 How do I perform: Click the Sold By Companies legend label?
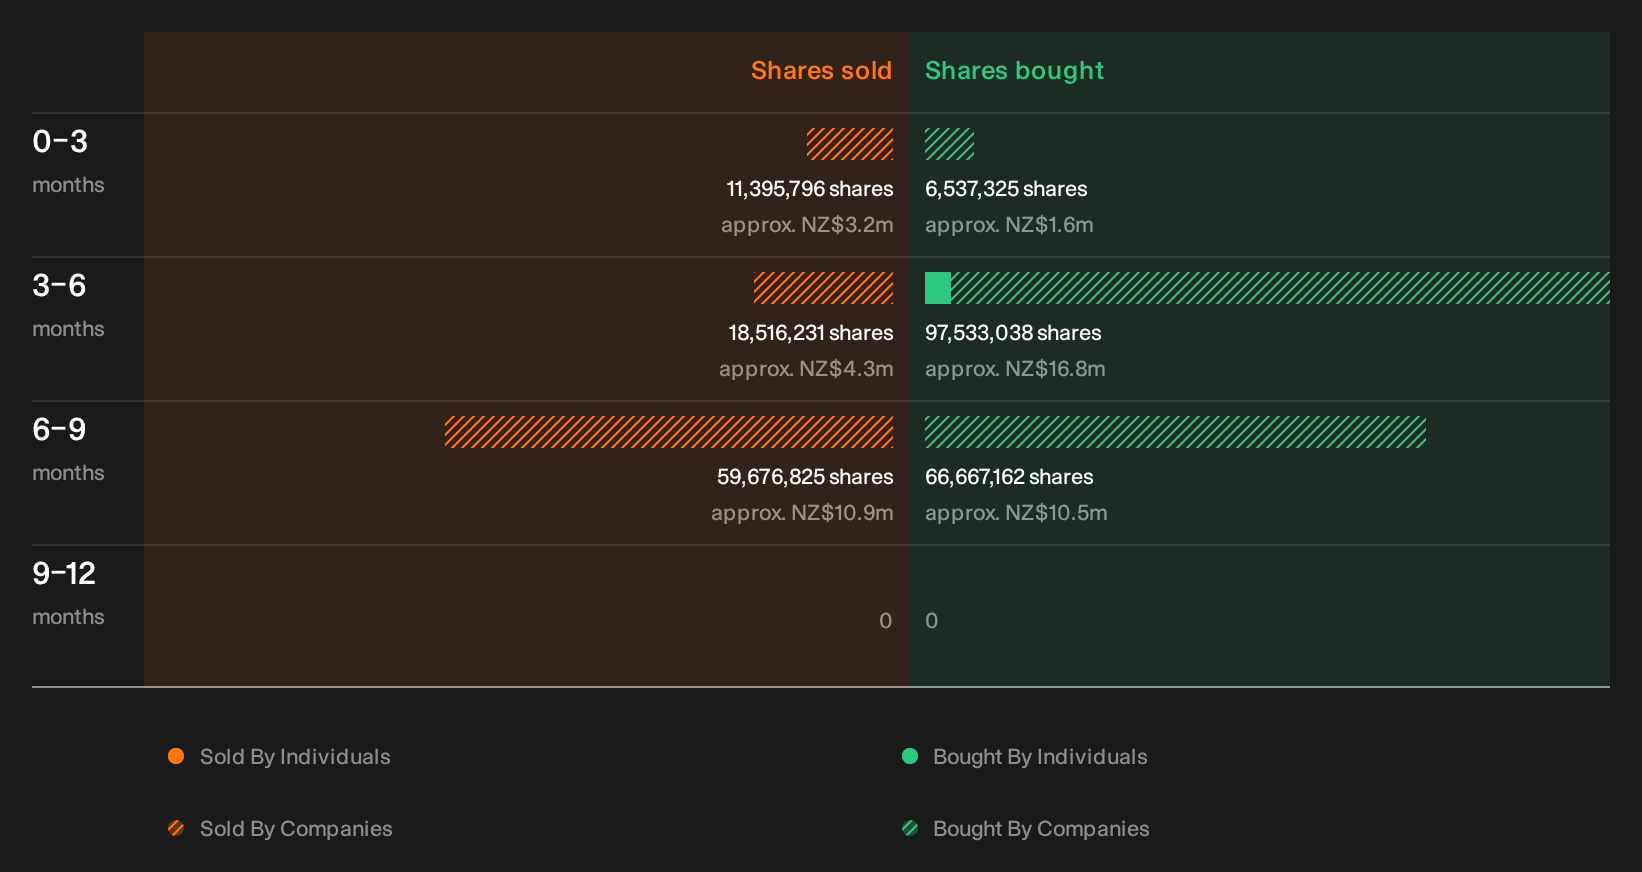tap(296, 829)
